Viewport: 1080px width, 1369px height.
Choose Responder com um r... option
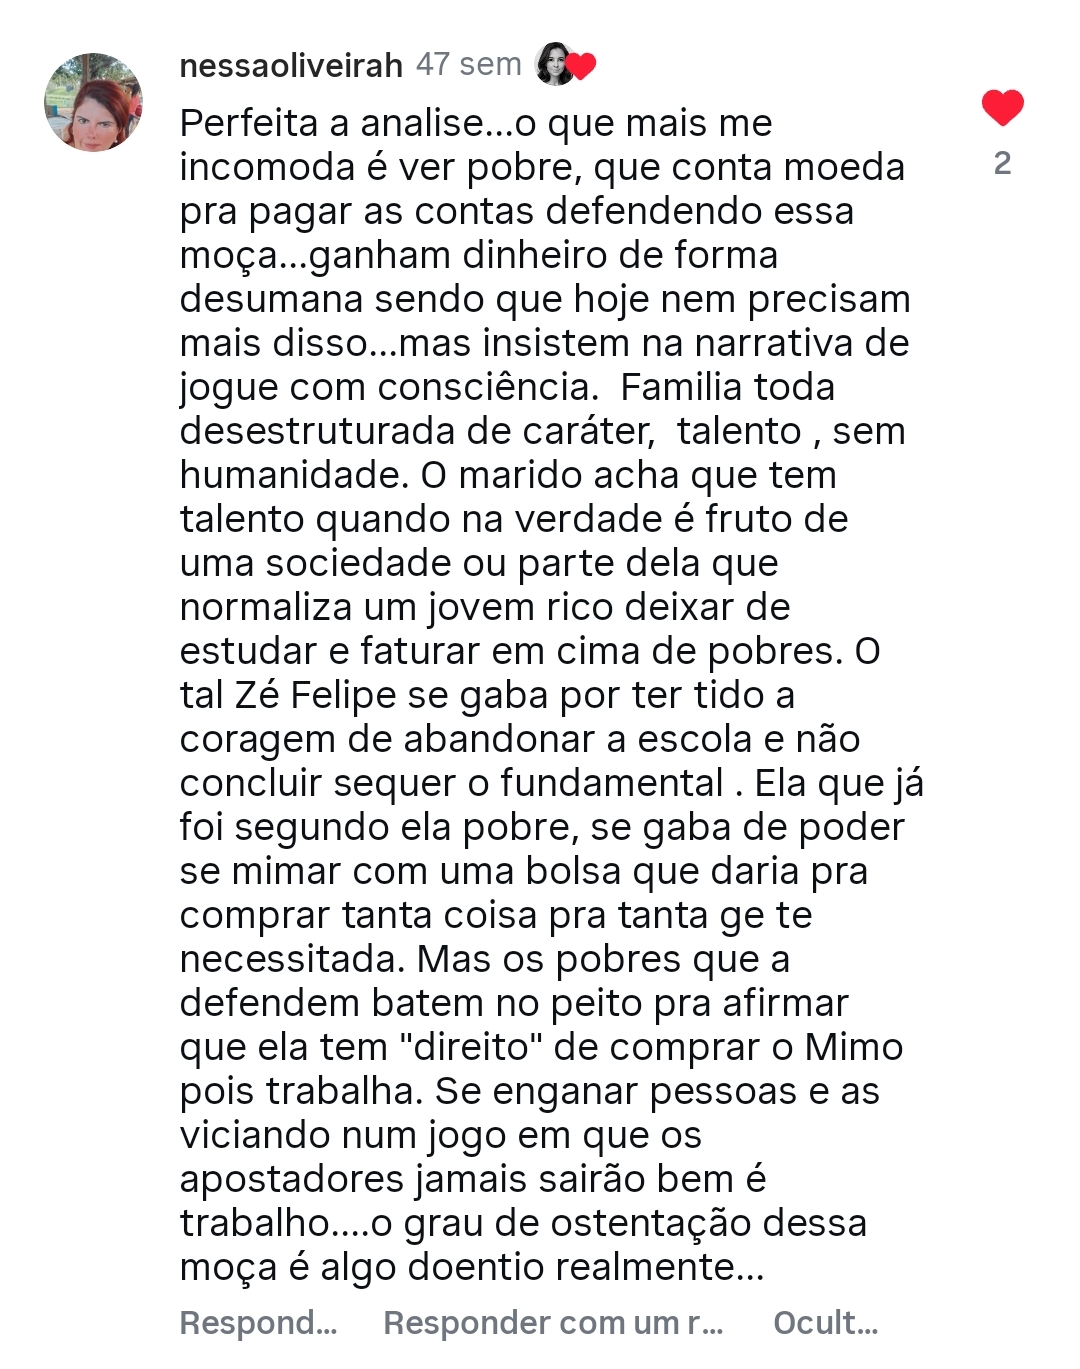tap(553, 1322)
